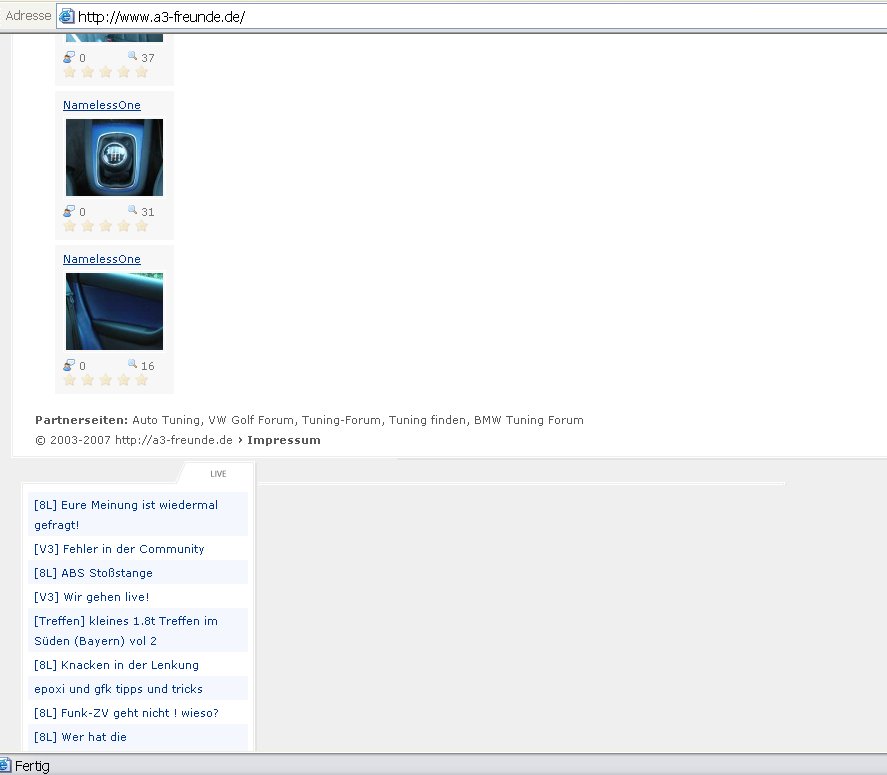Viewport: 887px width, 775px height.
Task: Open the gear shift knob thumbnail
Action: 114,157
